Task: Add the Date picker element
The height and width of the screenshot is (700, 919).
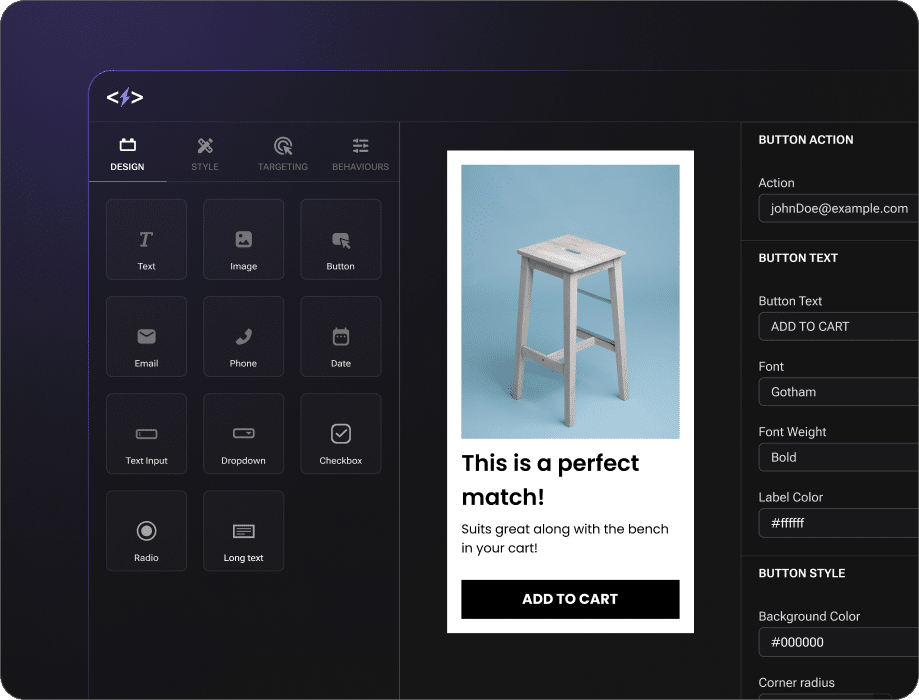Action: coord(341,337)
